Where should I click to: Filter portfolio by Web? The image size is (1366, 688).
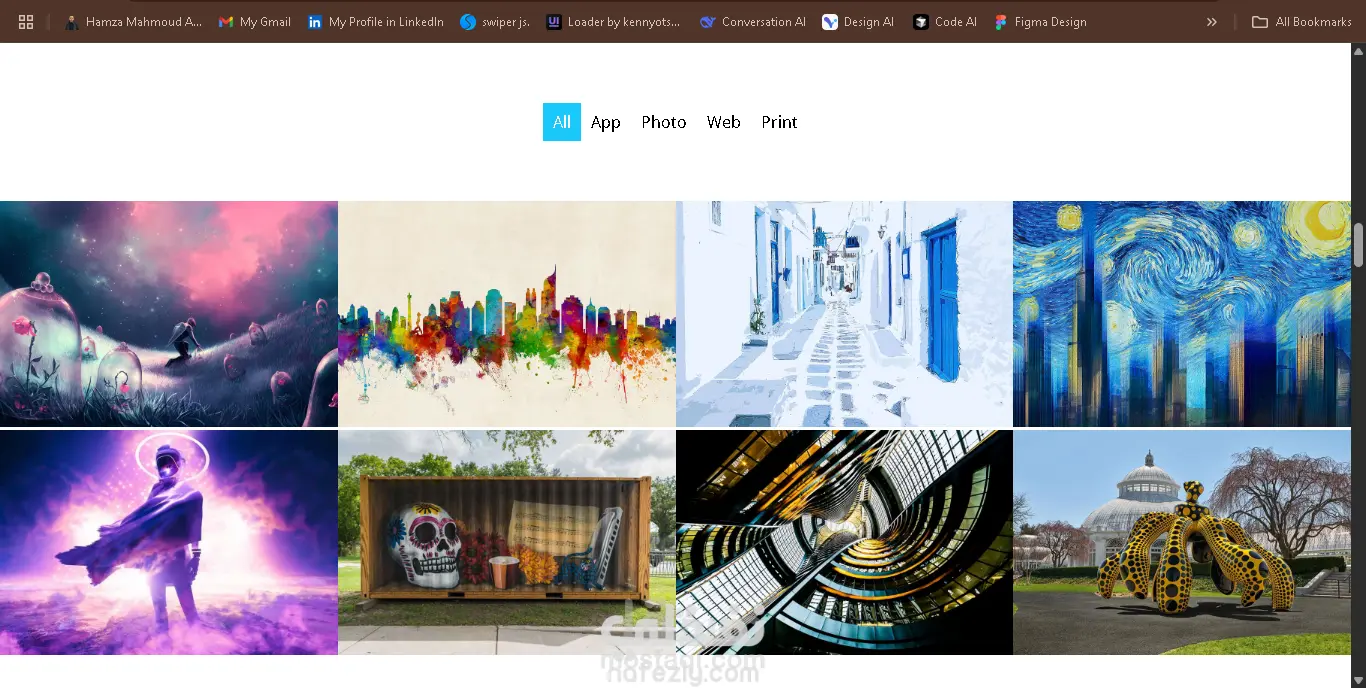[x=724, y=122]
